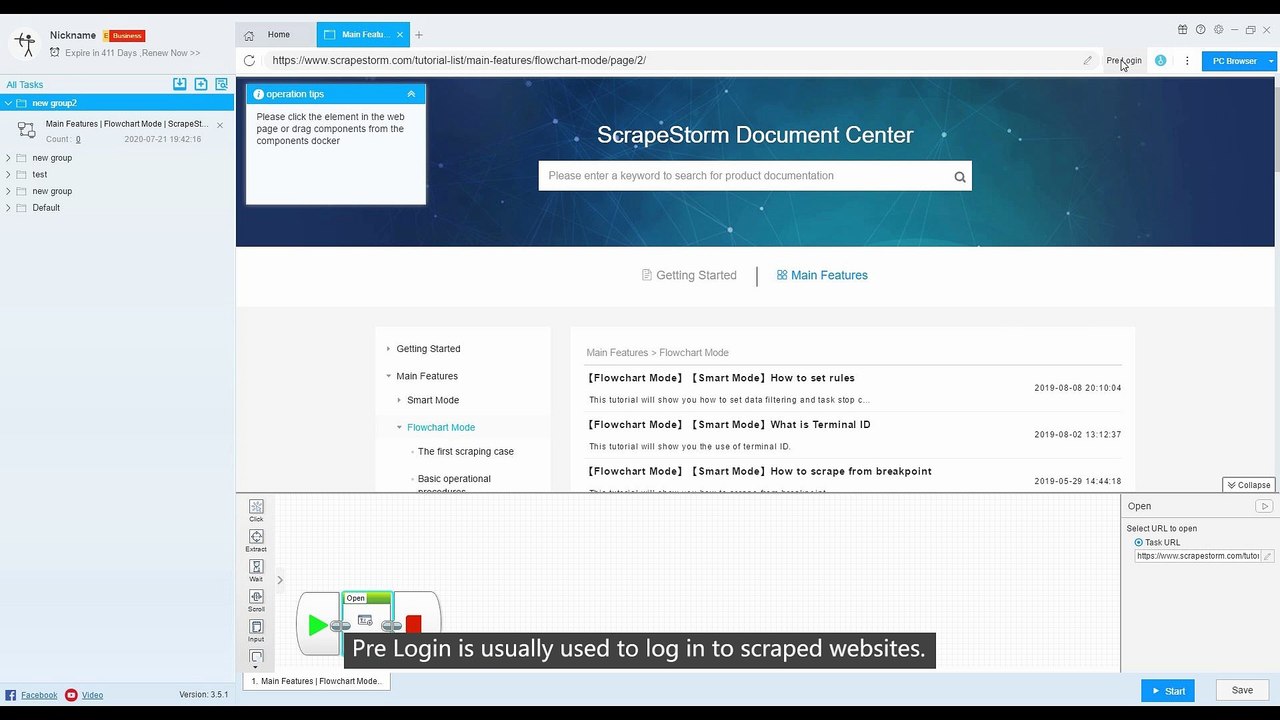Click the Pre Login button
Viewport: 1280px width, 720px height.
coord(1124,60)
